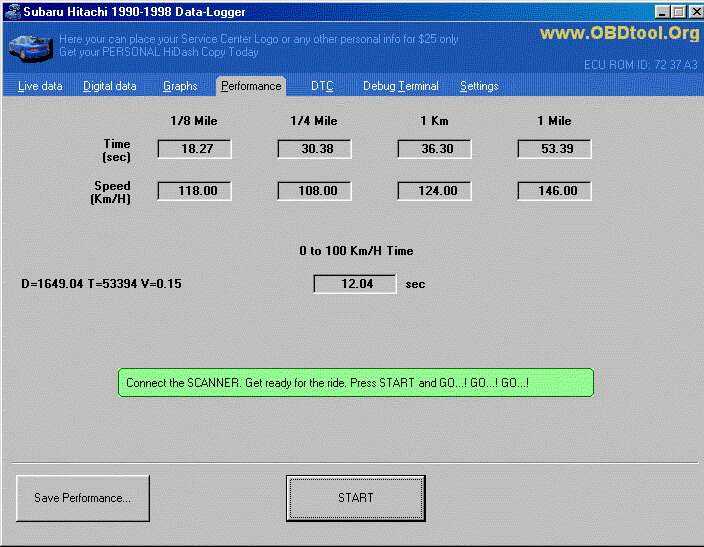Switch to the Settings tab
The width and height of the screenshot is (704, 547).
[x=479, y=86]
